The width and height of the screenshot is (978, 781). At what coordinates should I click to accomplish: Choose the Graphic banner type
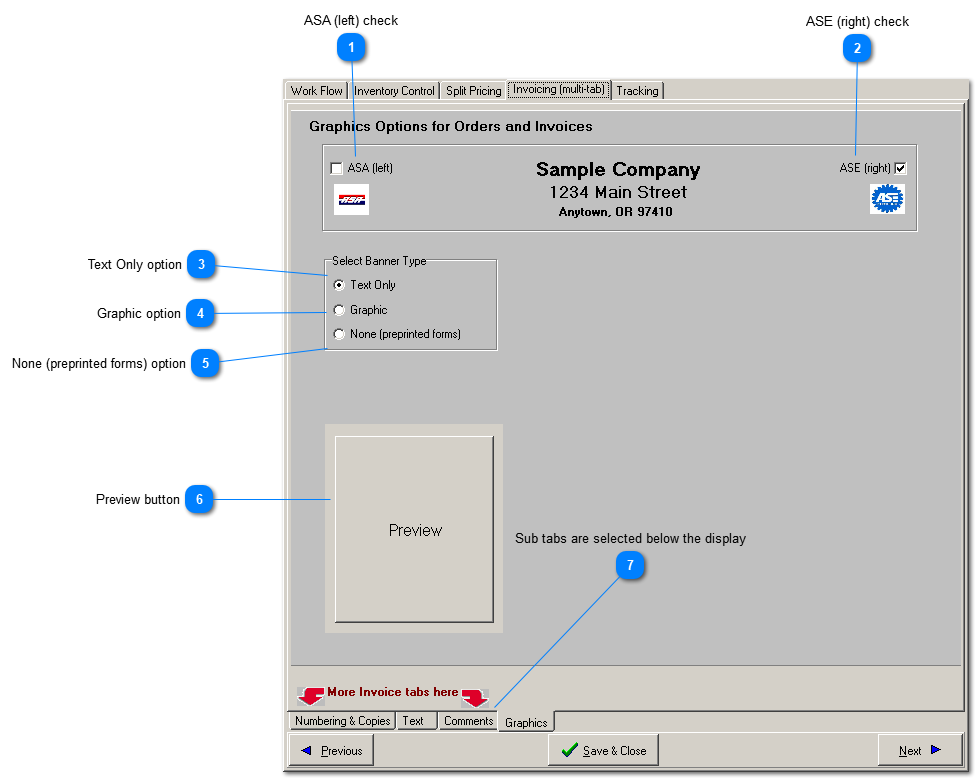(340, 310)
